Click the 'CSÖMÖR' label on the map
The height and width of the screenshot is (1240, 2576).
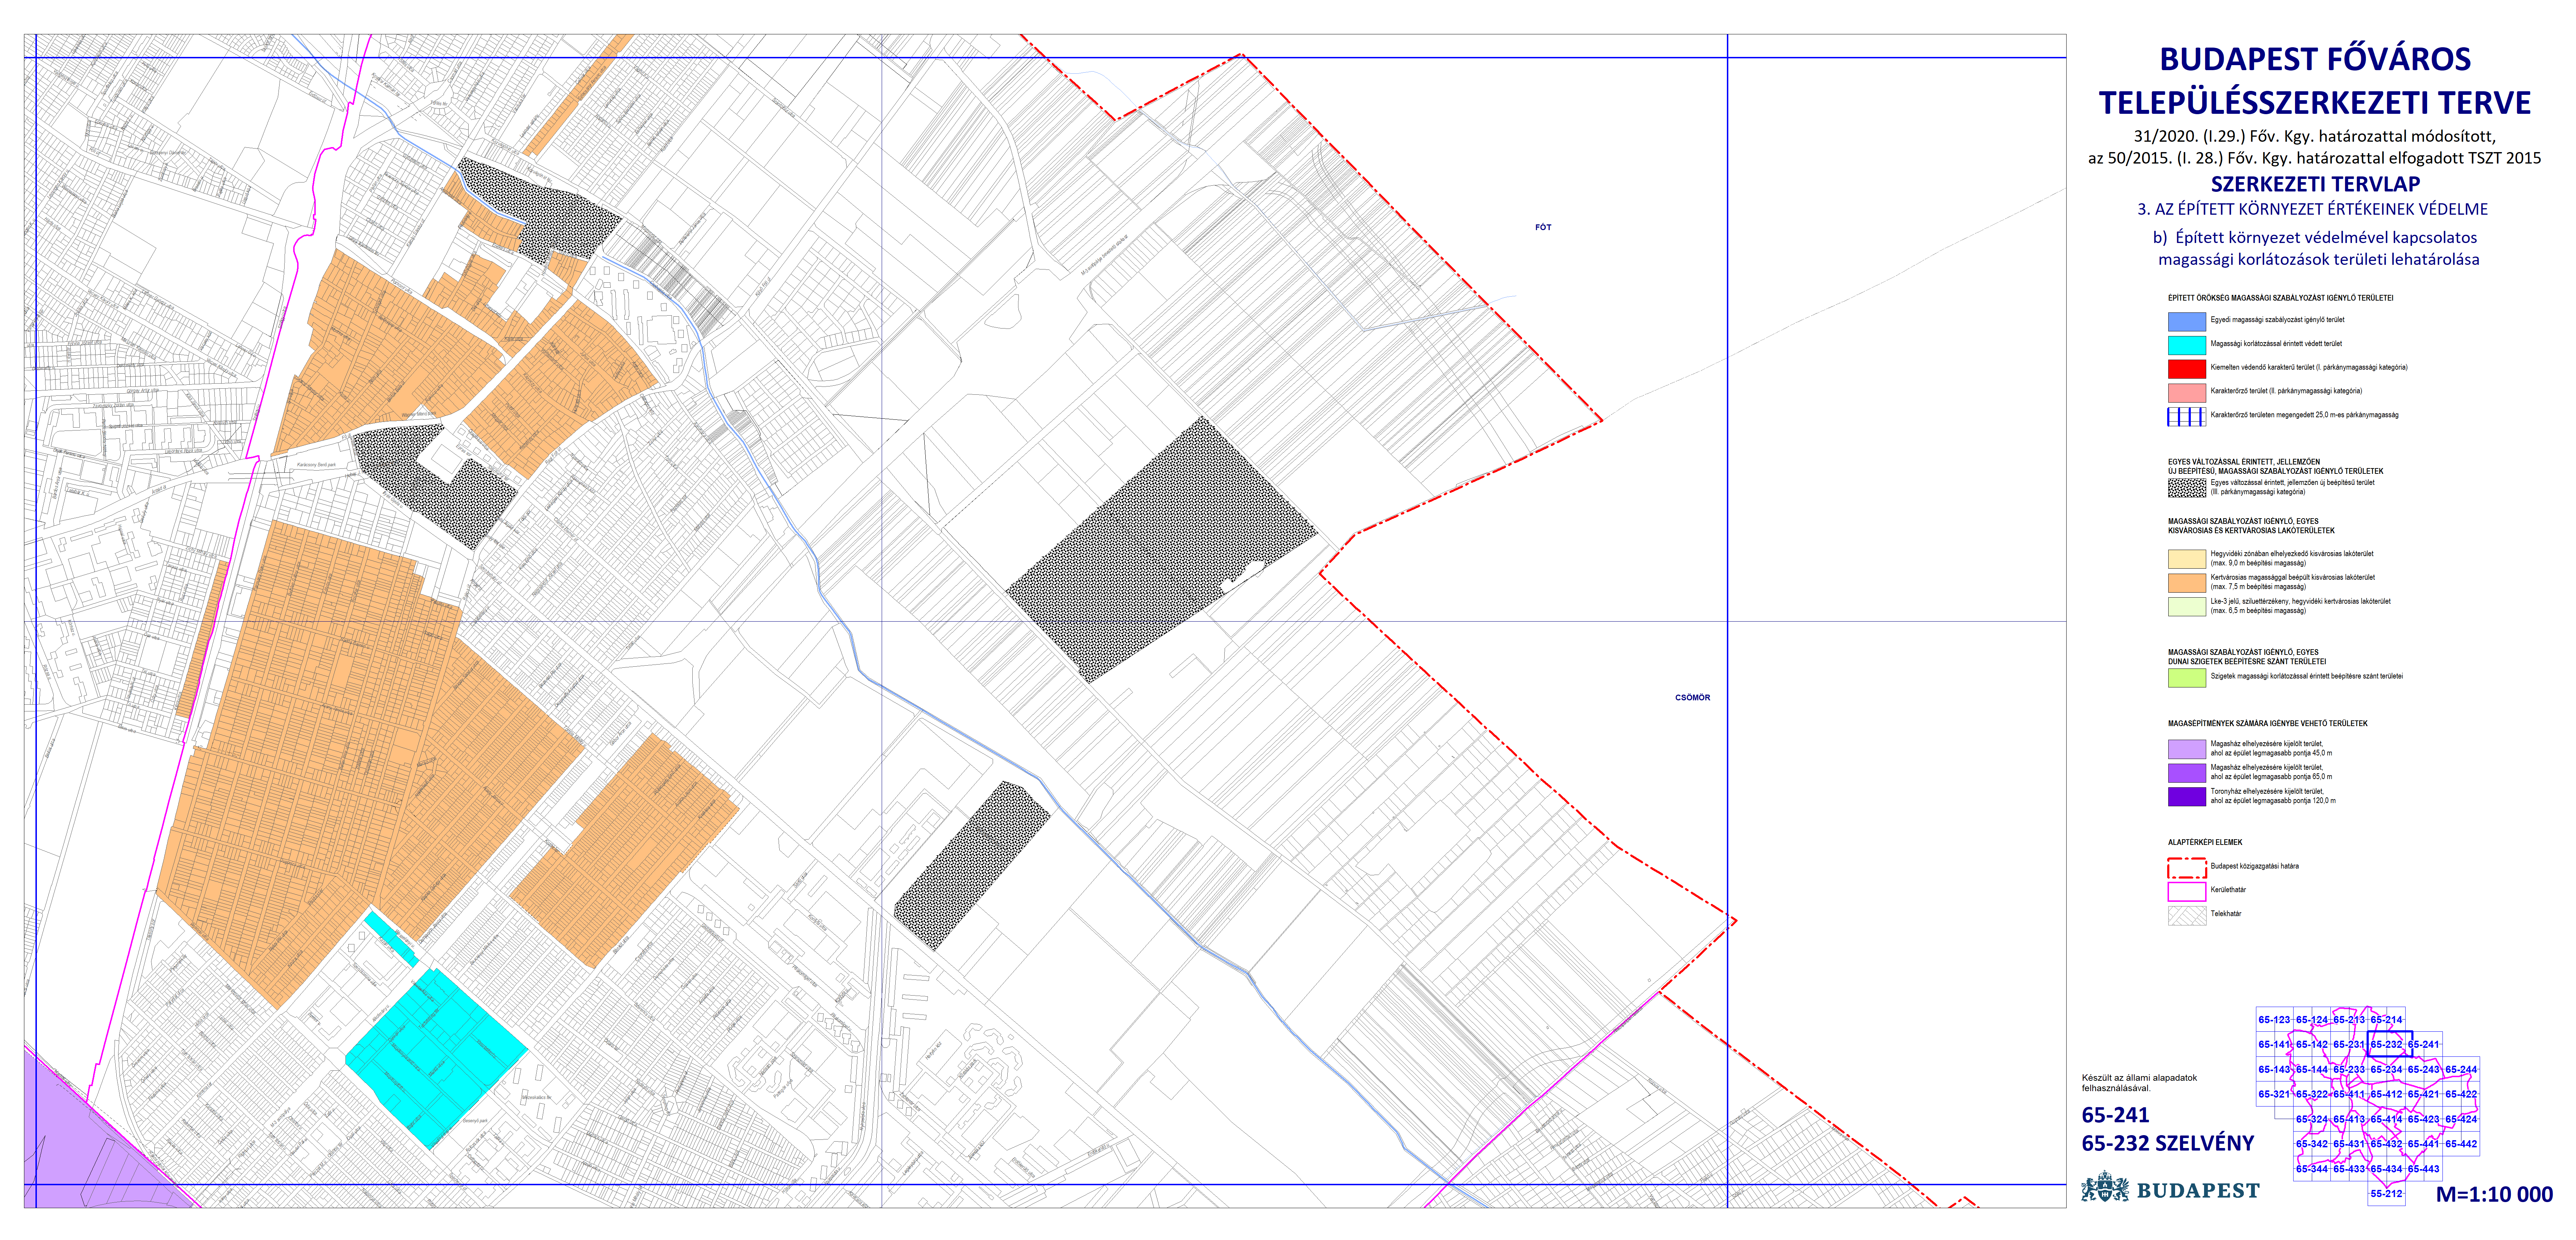point(1692,697)
